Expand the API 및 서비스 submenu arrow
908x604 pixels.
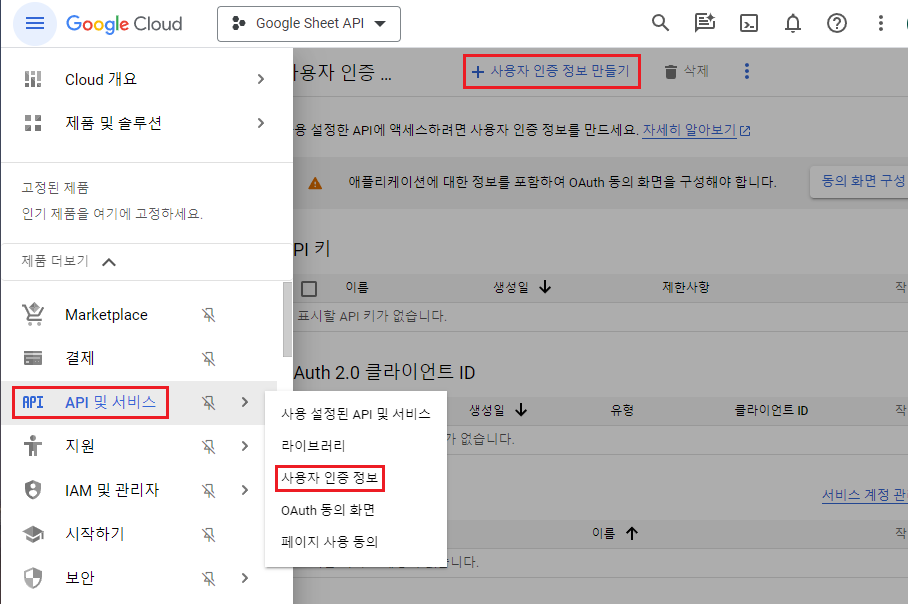pos(245,402)
